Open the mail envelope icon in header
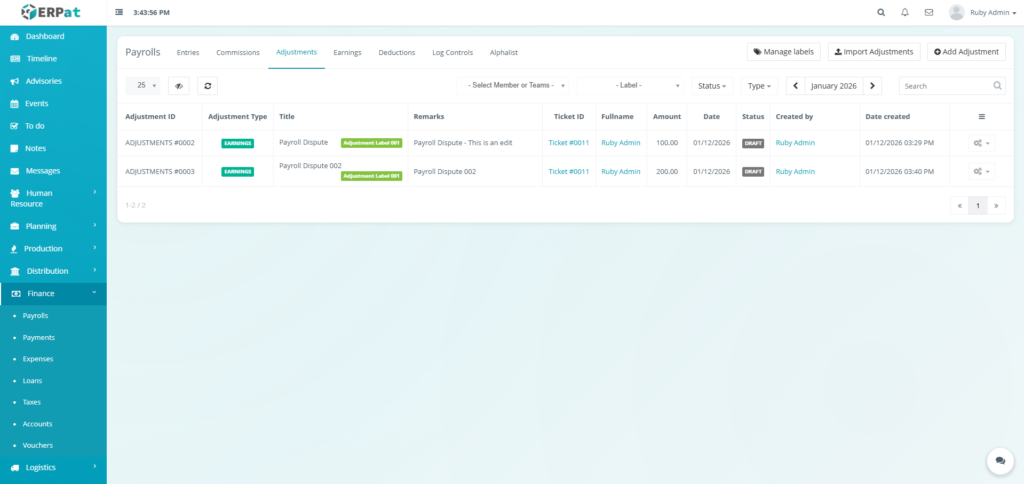1024x484 pixels. pyautogui.click(x=929, y=13)
